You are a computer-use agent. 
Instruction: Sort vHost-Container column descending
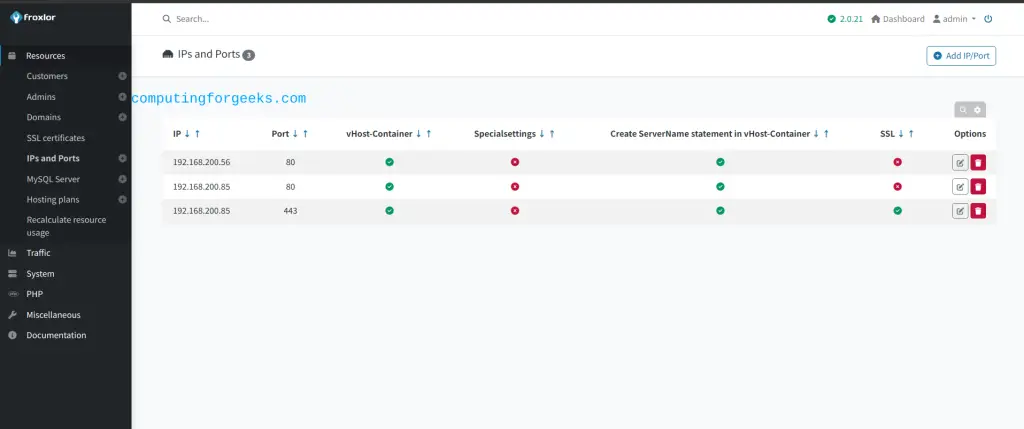(419, 133)
